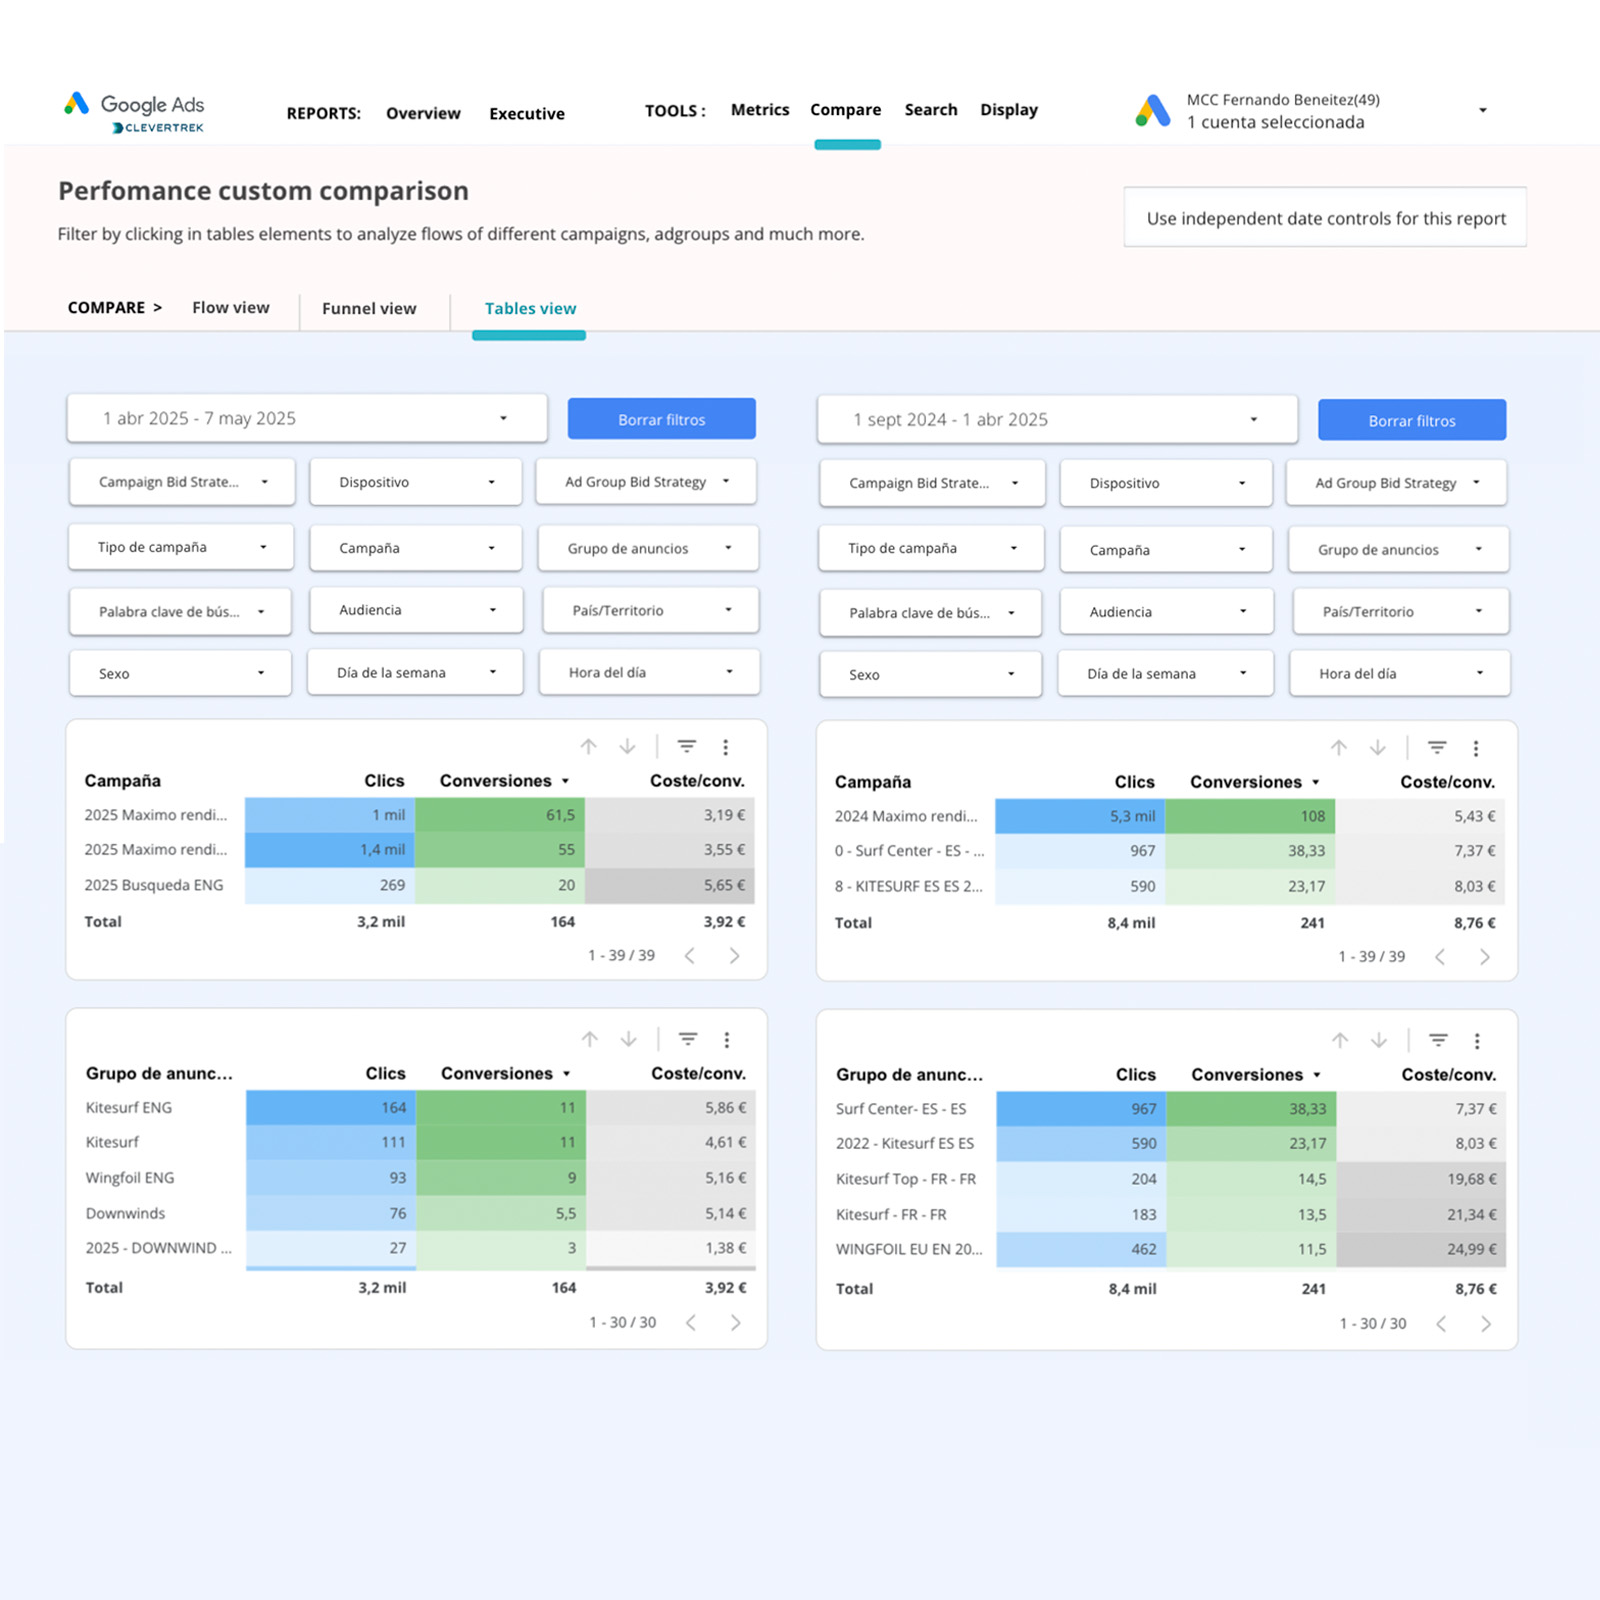Click filter icon in left Grupo de anuncios table
Image resolution: width=1600 pixels, height=1600 pixels.
click(x=688, y=1040)
